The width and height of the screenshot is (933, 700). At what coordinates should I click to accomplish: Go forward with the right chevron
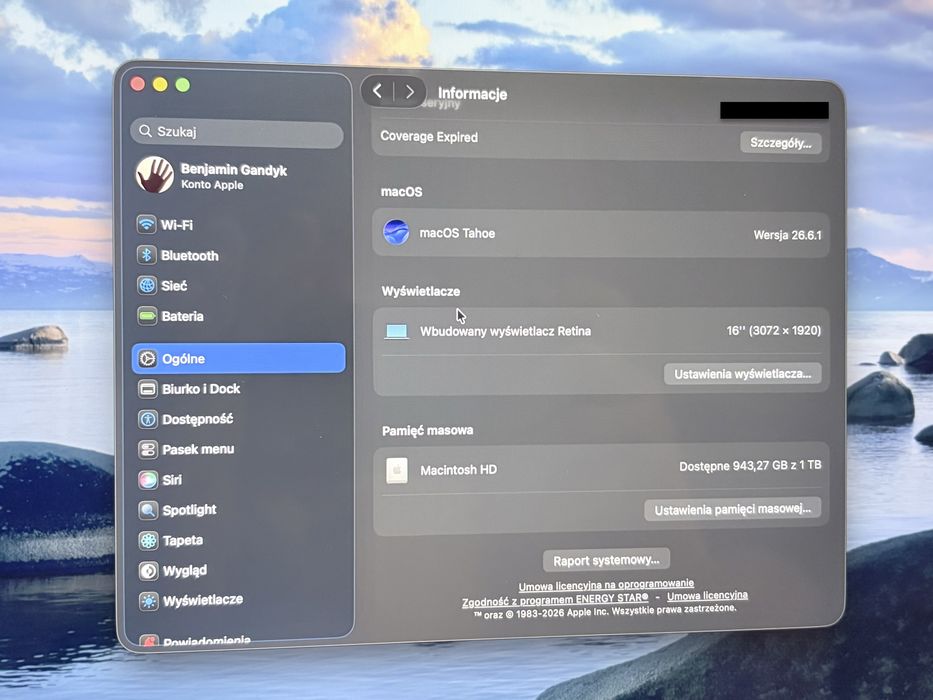409,92
